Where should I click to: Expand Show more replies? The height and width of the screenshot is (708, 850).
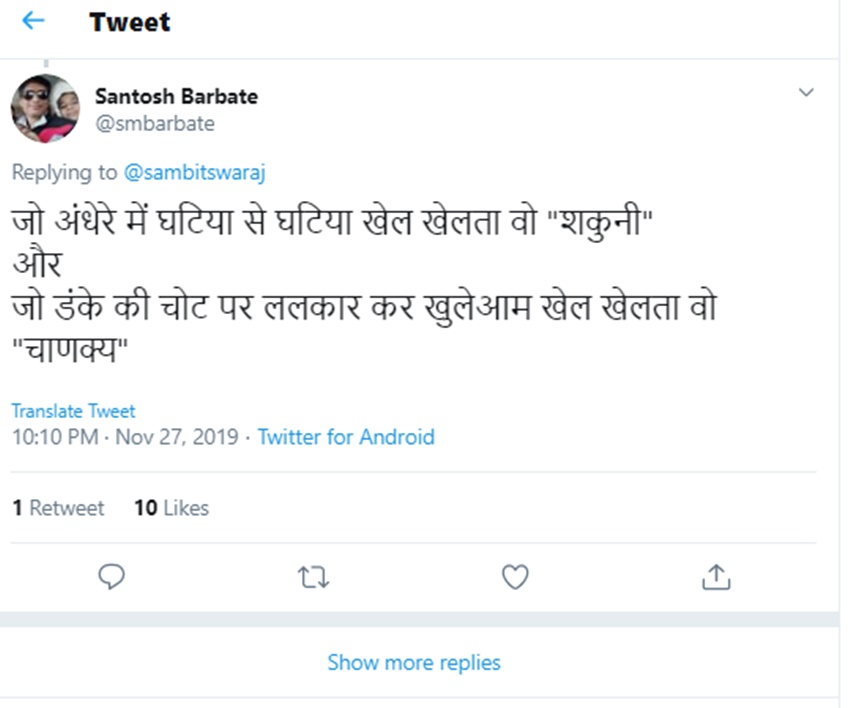point(414,662)
